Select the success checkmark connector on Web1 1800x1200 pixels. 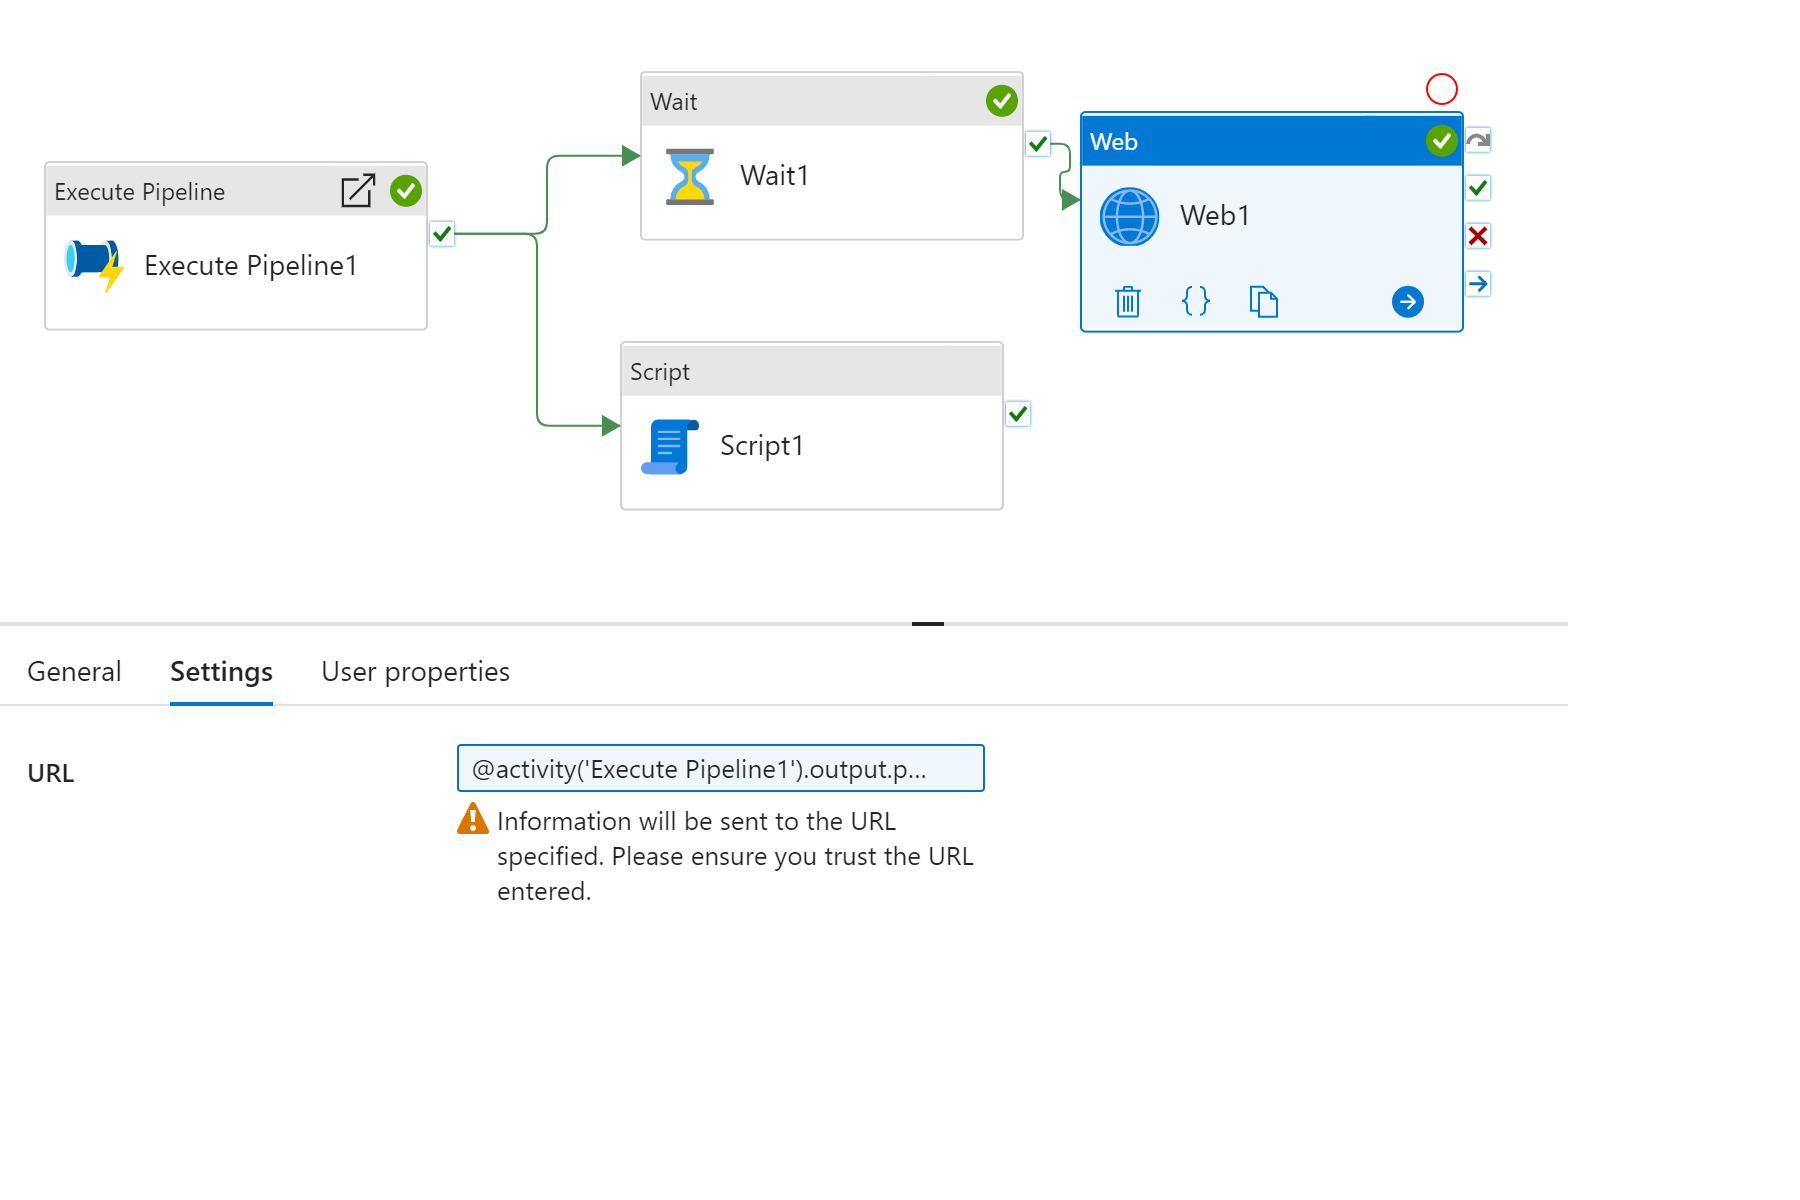1479,187
